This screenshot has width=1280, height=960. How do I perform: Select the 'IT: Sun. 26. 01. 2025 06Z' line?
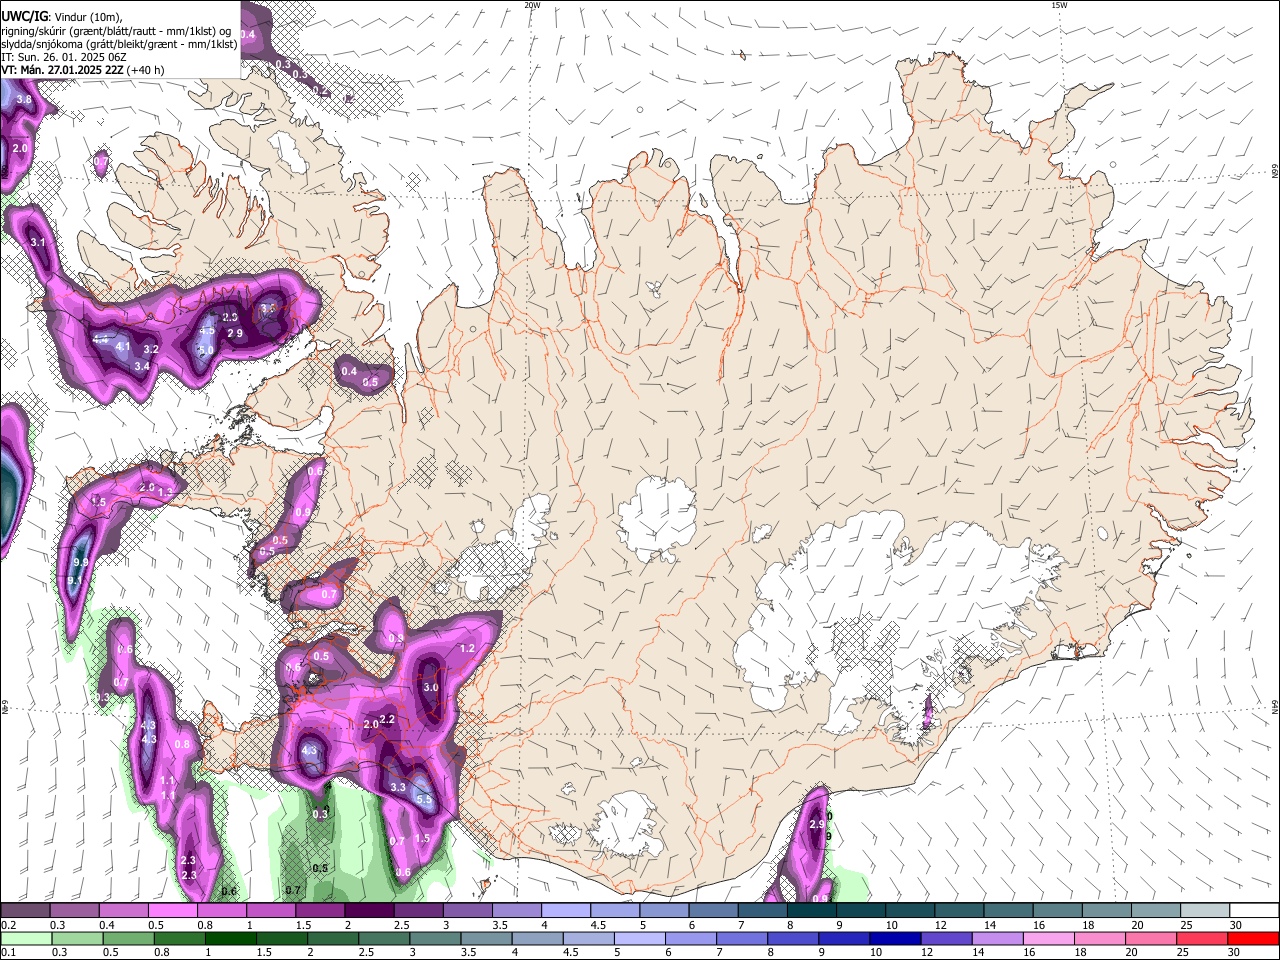(64, 57)
